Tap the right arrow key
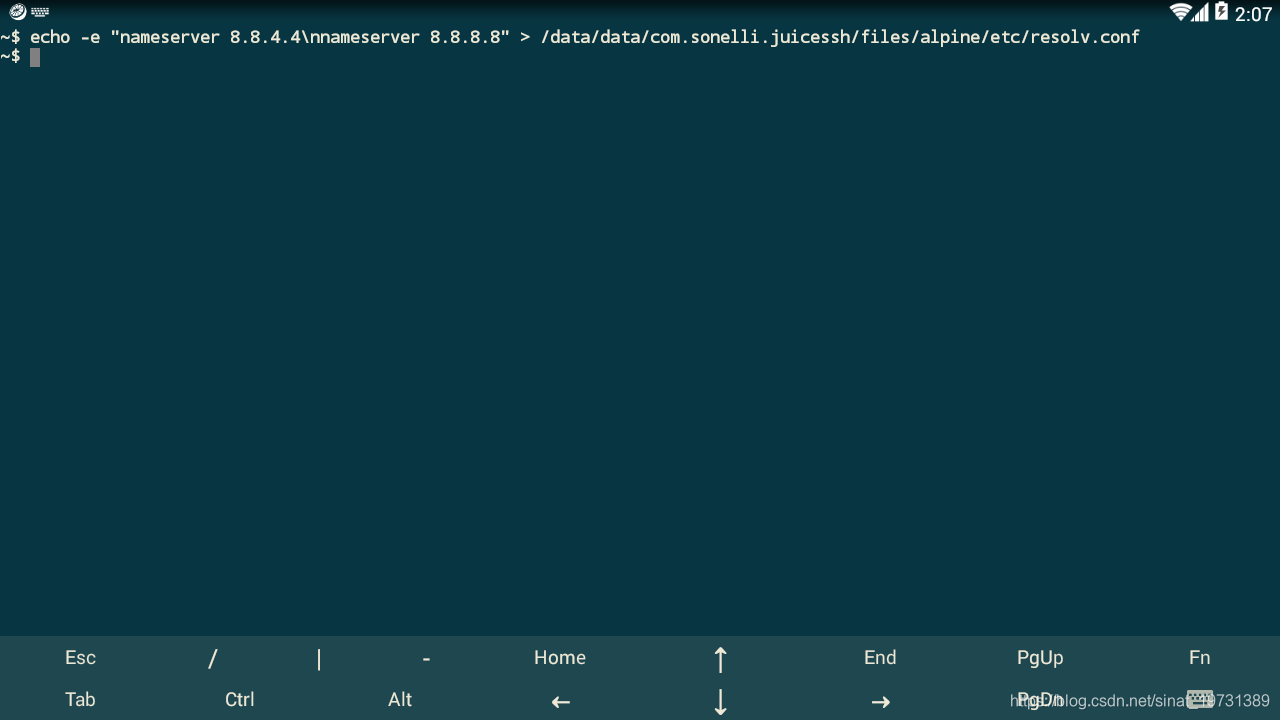 click(880, 702)
